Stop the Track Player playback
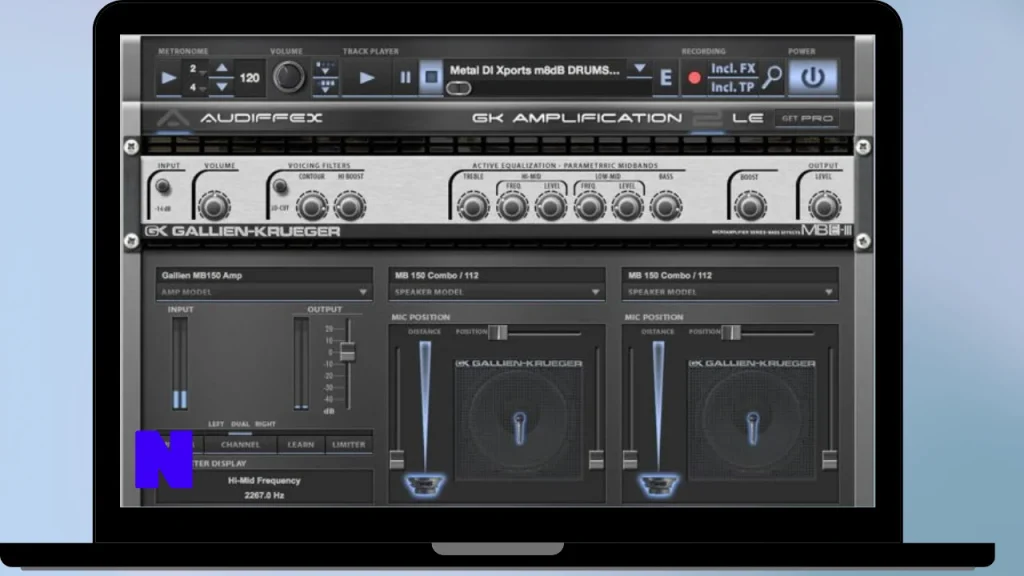This screenshot has height=576, width=1024. 431,77
